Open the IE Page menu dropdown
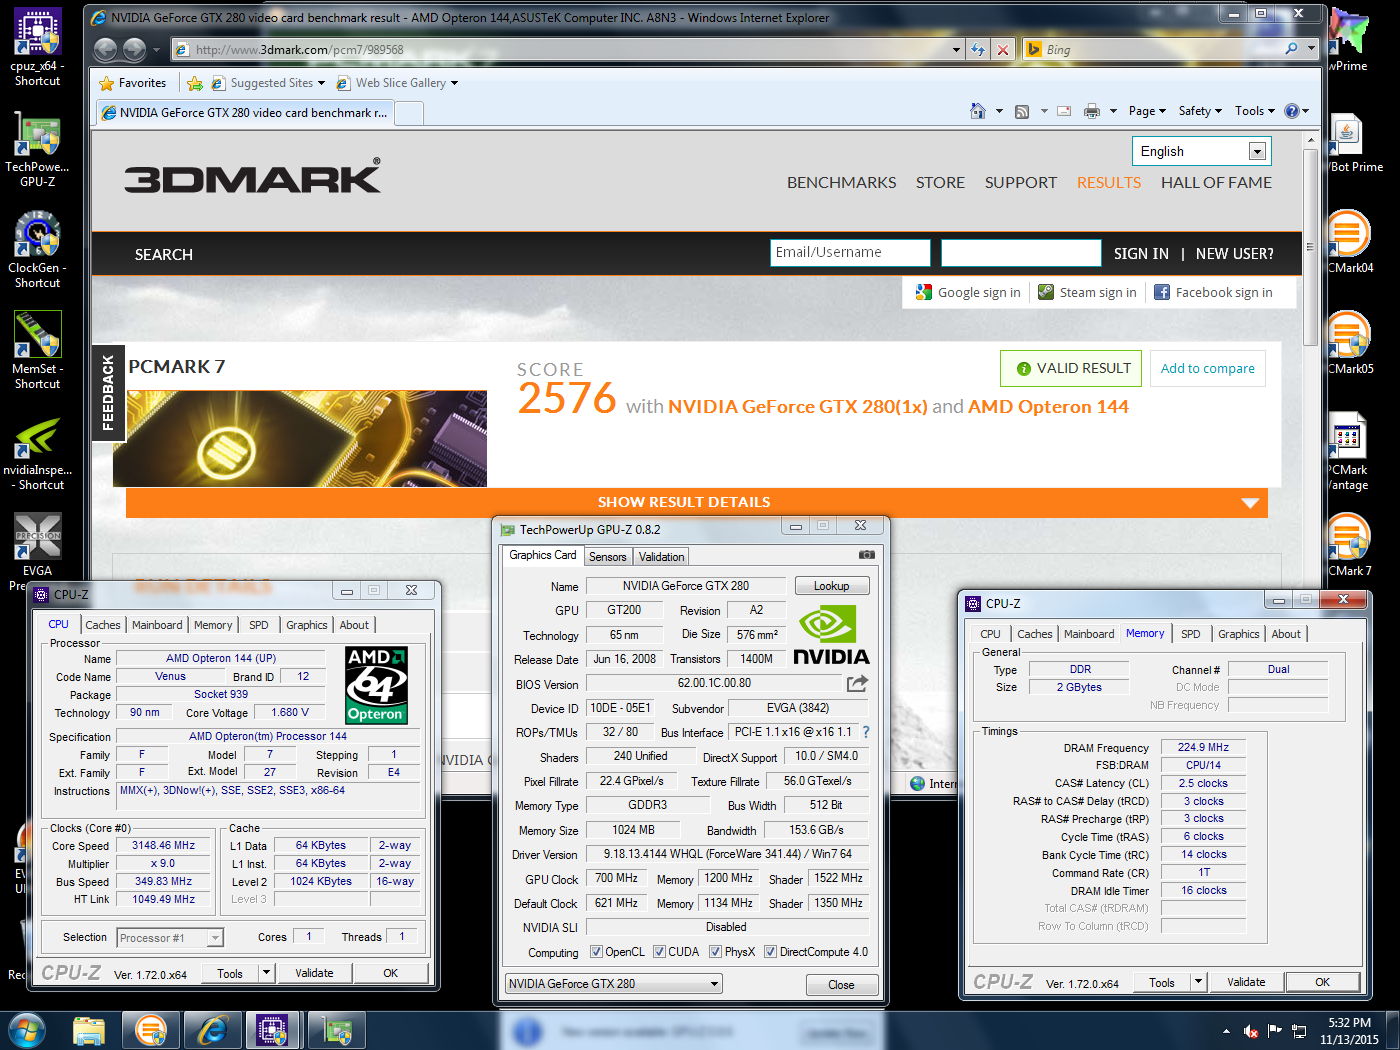Screen dimensions: 1400x1050 point(1147,111)
